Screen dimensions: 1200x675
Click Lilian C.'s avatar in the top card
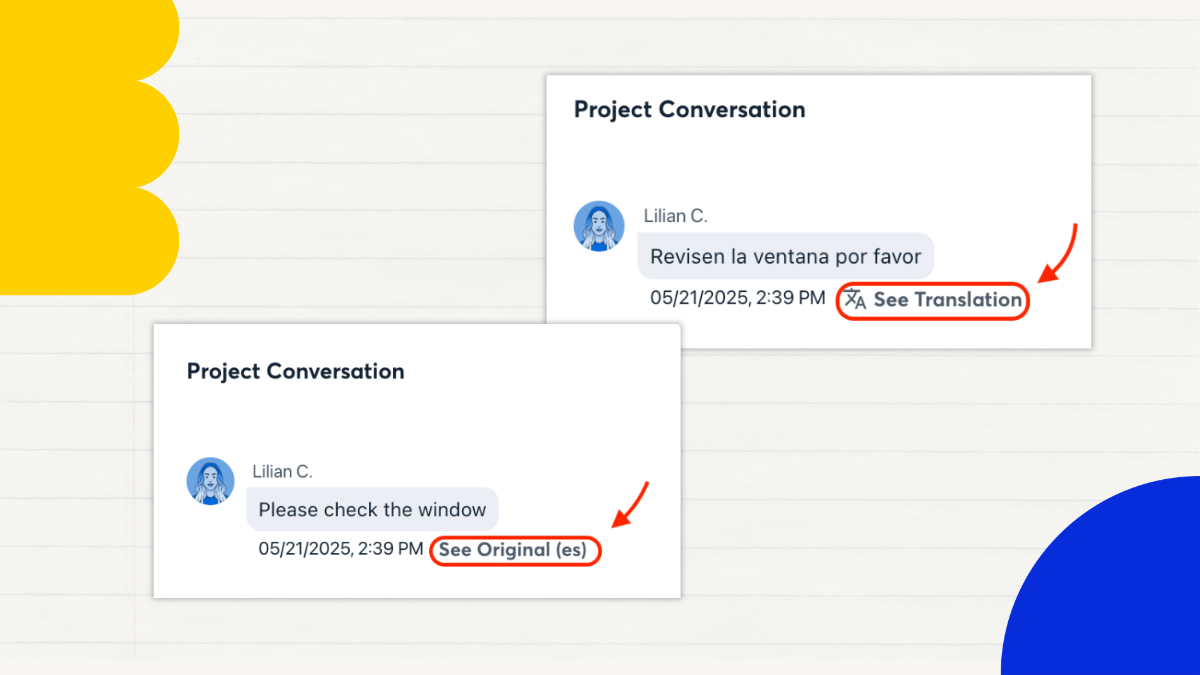tap(599, 226)
